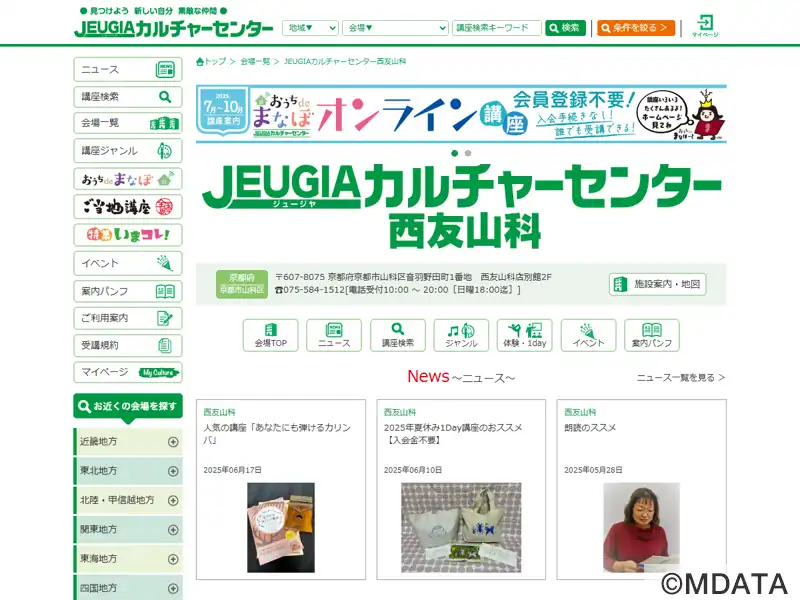Click the お近くの会場を探す header
Viewport: 800px width, 600px height.
point(128,406)
